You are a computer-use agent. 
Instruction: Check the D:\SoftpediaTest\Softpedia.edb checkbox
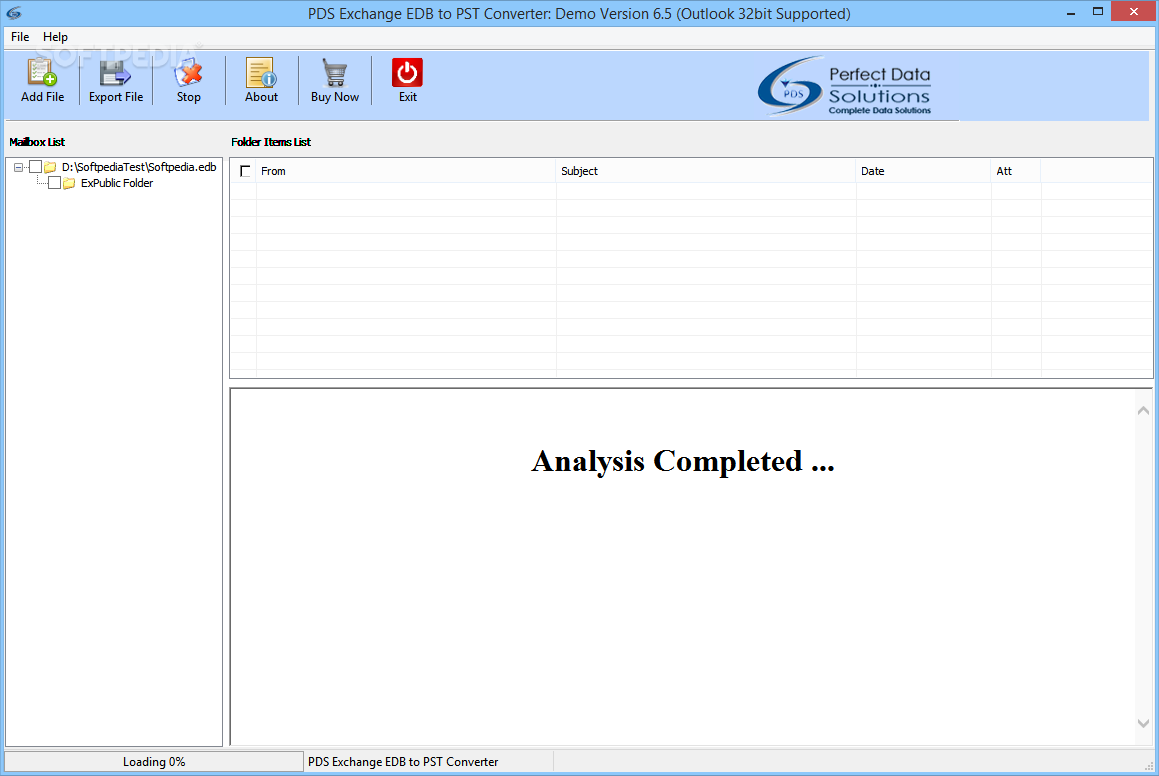coord(35,167)
